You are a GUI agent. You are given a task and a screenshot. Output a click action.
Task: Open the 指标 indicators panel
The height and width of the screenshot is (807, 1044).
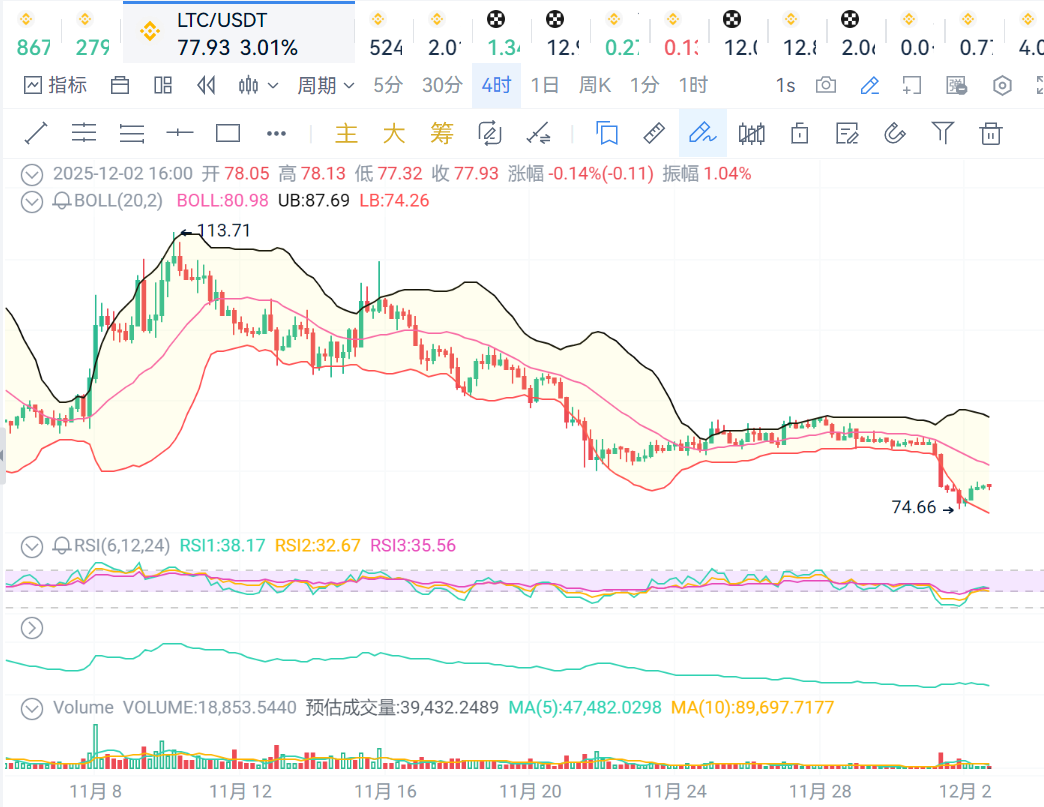(55, 86)
